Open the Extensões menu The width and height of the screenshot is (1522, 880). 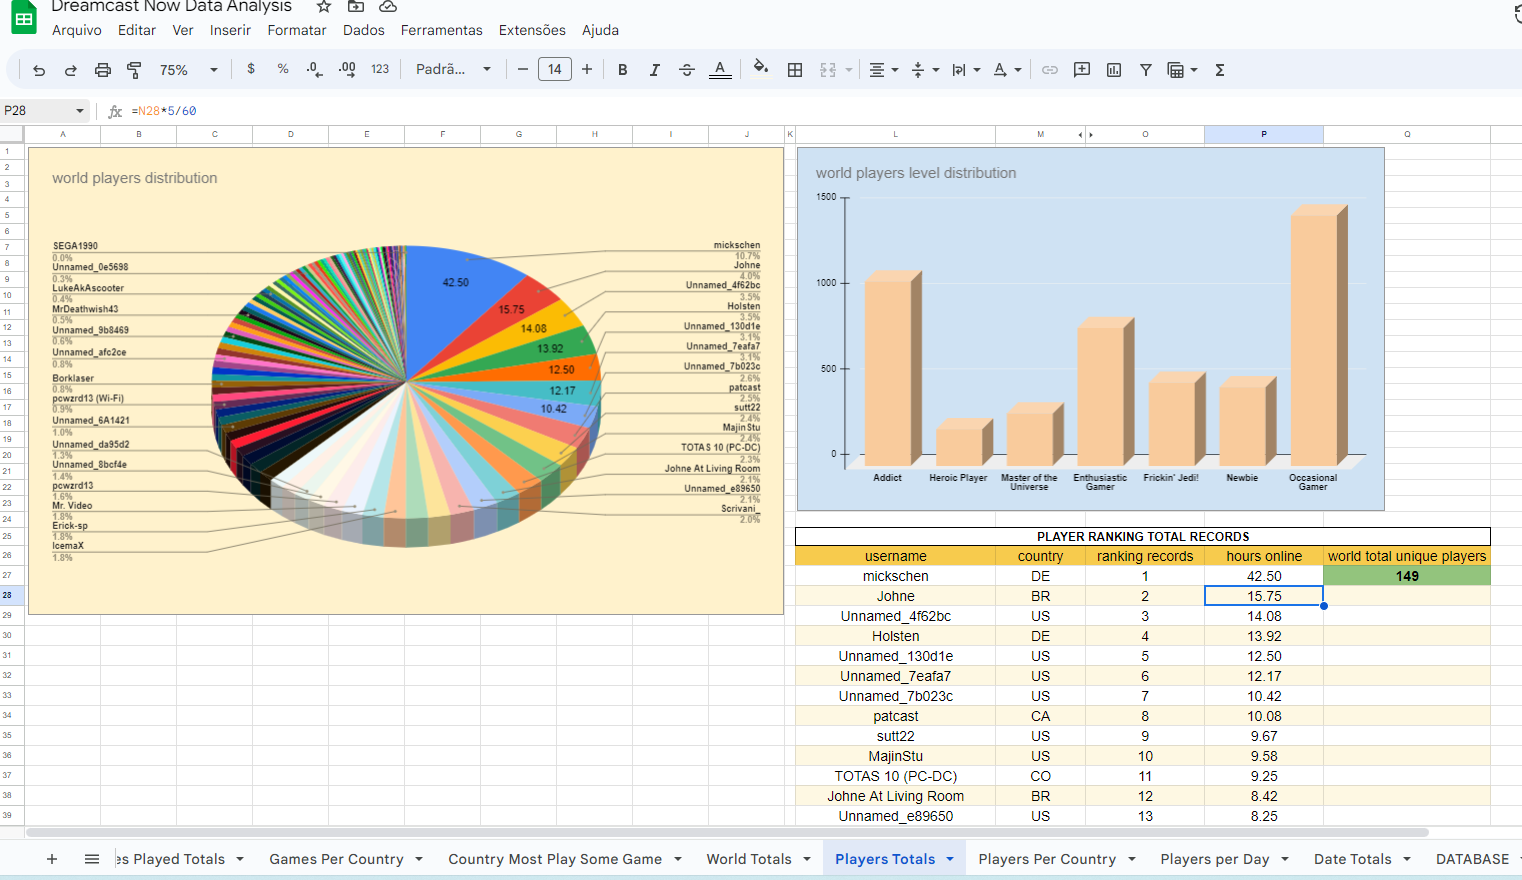click(532, 30)
